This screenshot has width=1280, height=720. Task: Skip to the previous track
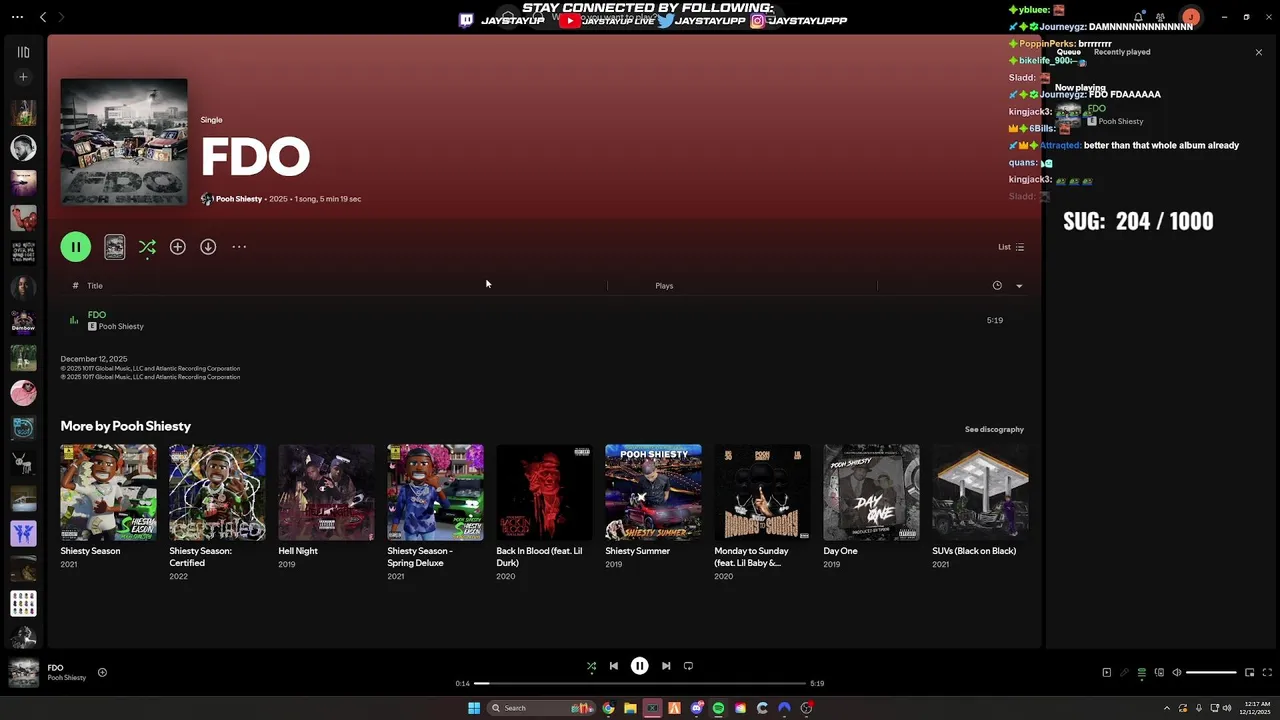click(614, 666)
